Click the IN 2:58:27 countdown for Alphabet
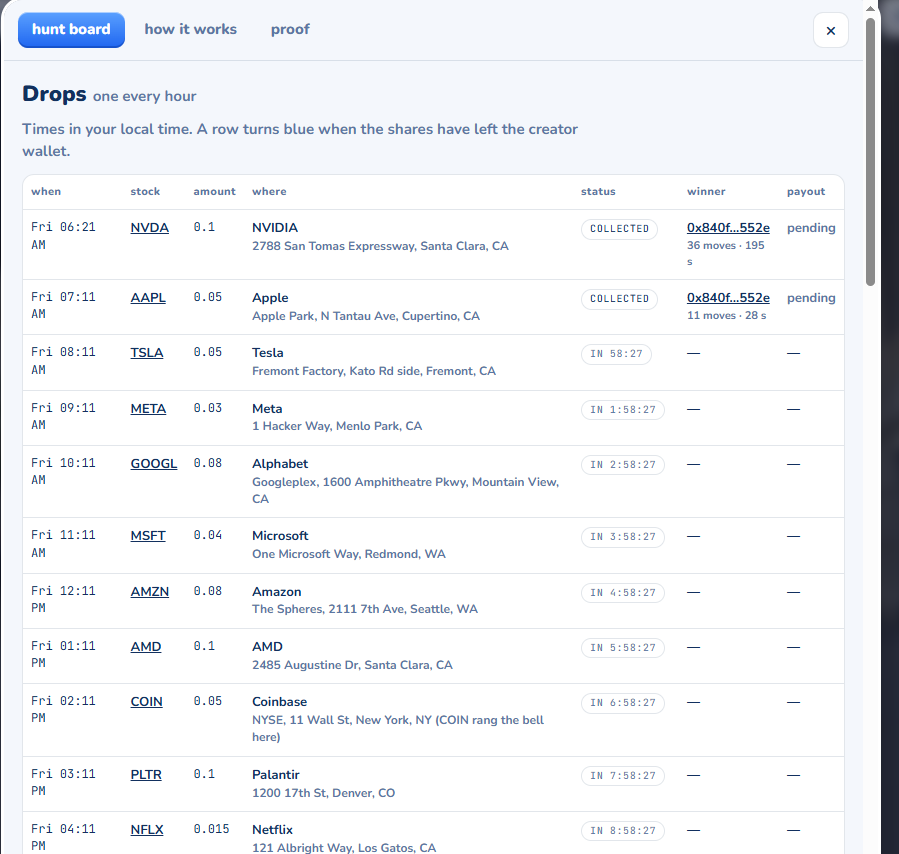The height and width of the screenshot is (854, 899). pos(623,465)
